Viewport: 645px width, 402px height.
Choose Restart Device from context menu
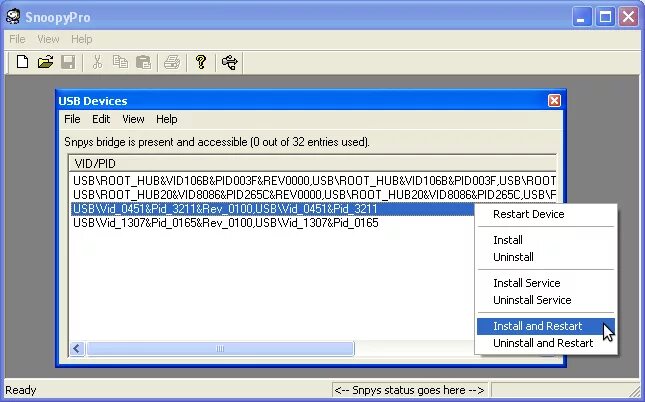(546, 214)
